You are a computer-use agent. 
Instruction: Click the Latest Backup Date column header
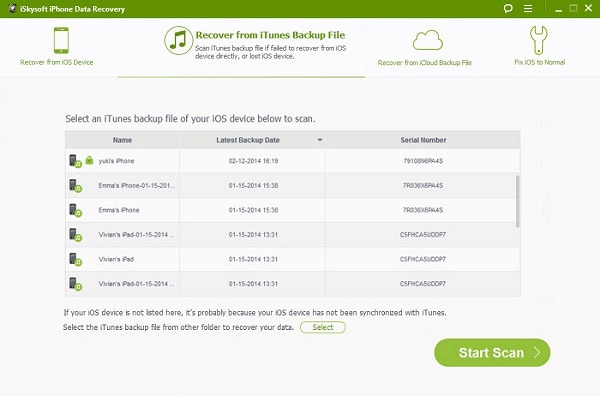pyautogui.click(x=252, y=140)
